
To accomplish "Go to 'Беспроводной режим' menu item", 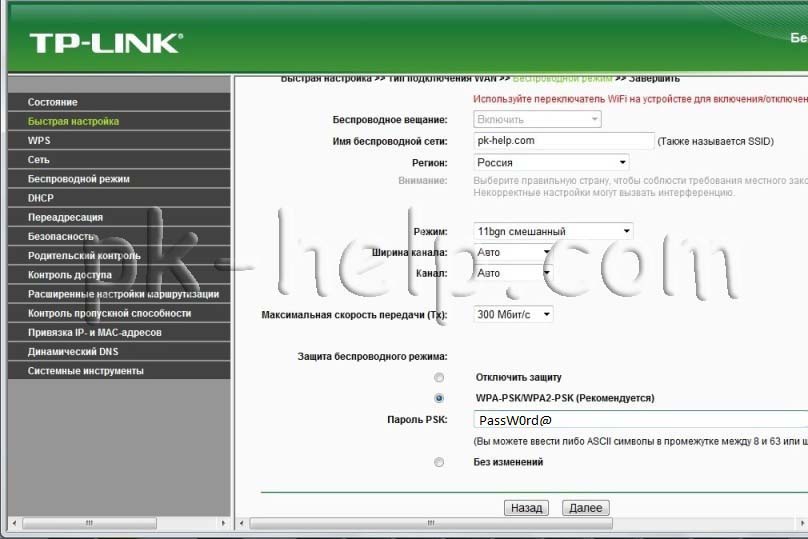I will pos(78,179).
